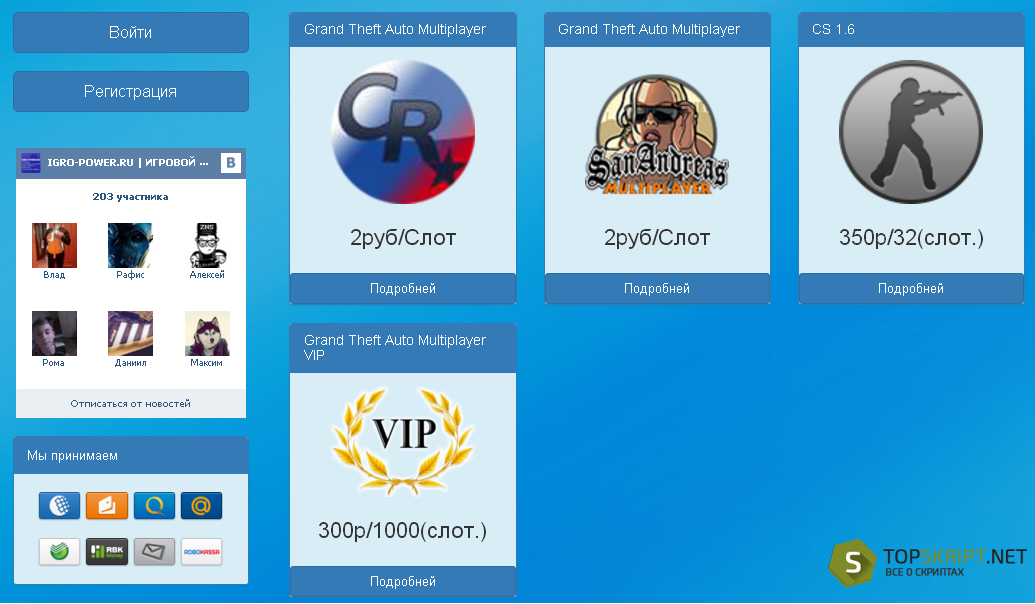
Task: Open Рома's avatar photo
Action: [x=54, y=333]
